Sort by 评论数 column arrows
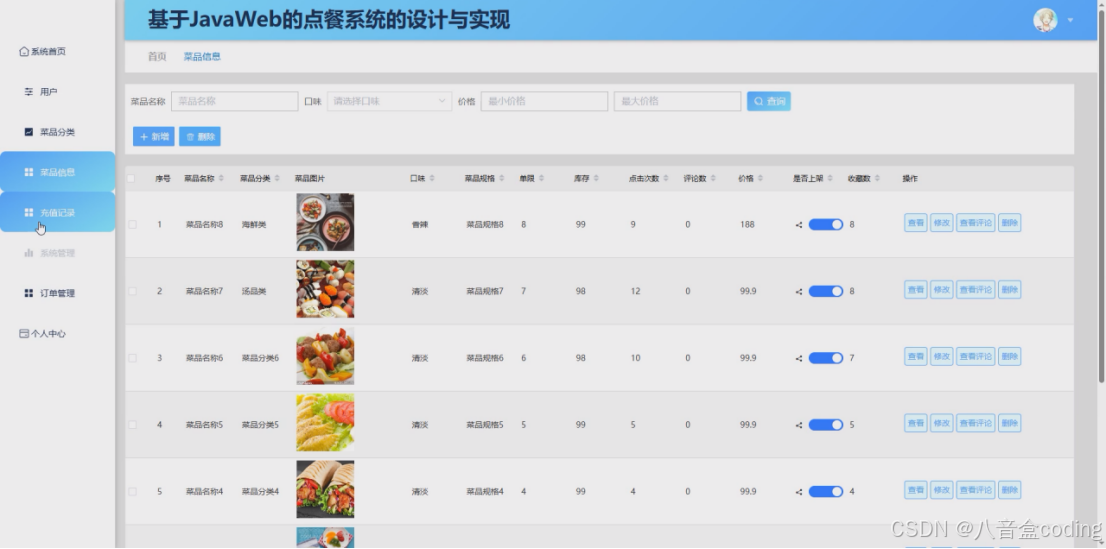1106x549 pixels. (713, 179)
